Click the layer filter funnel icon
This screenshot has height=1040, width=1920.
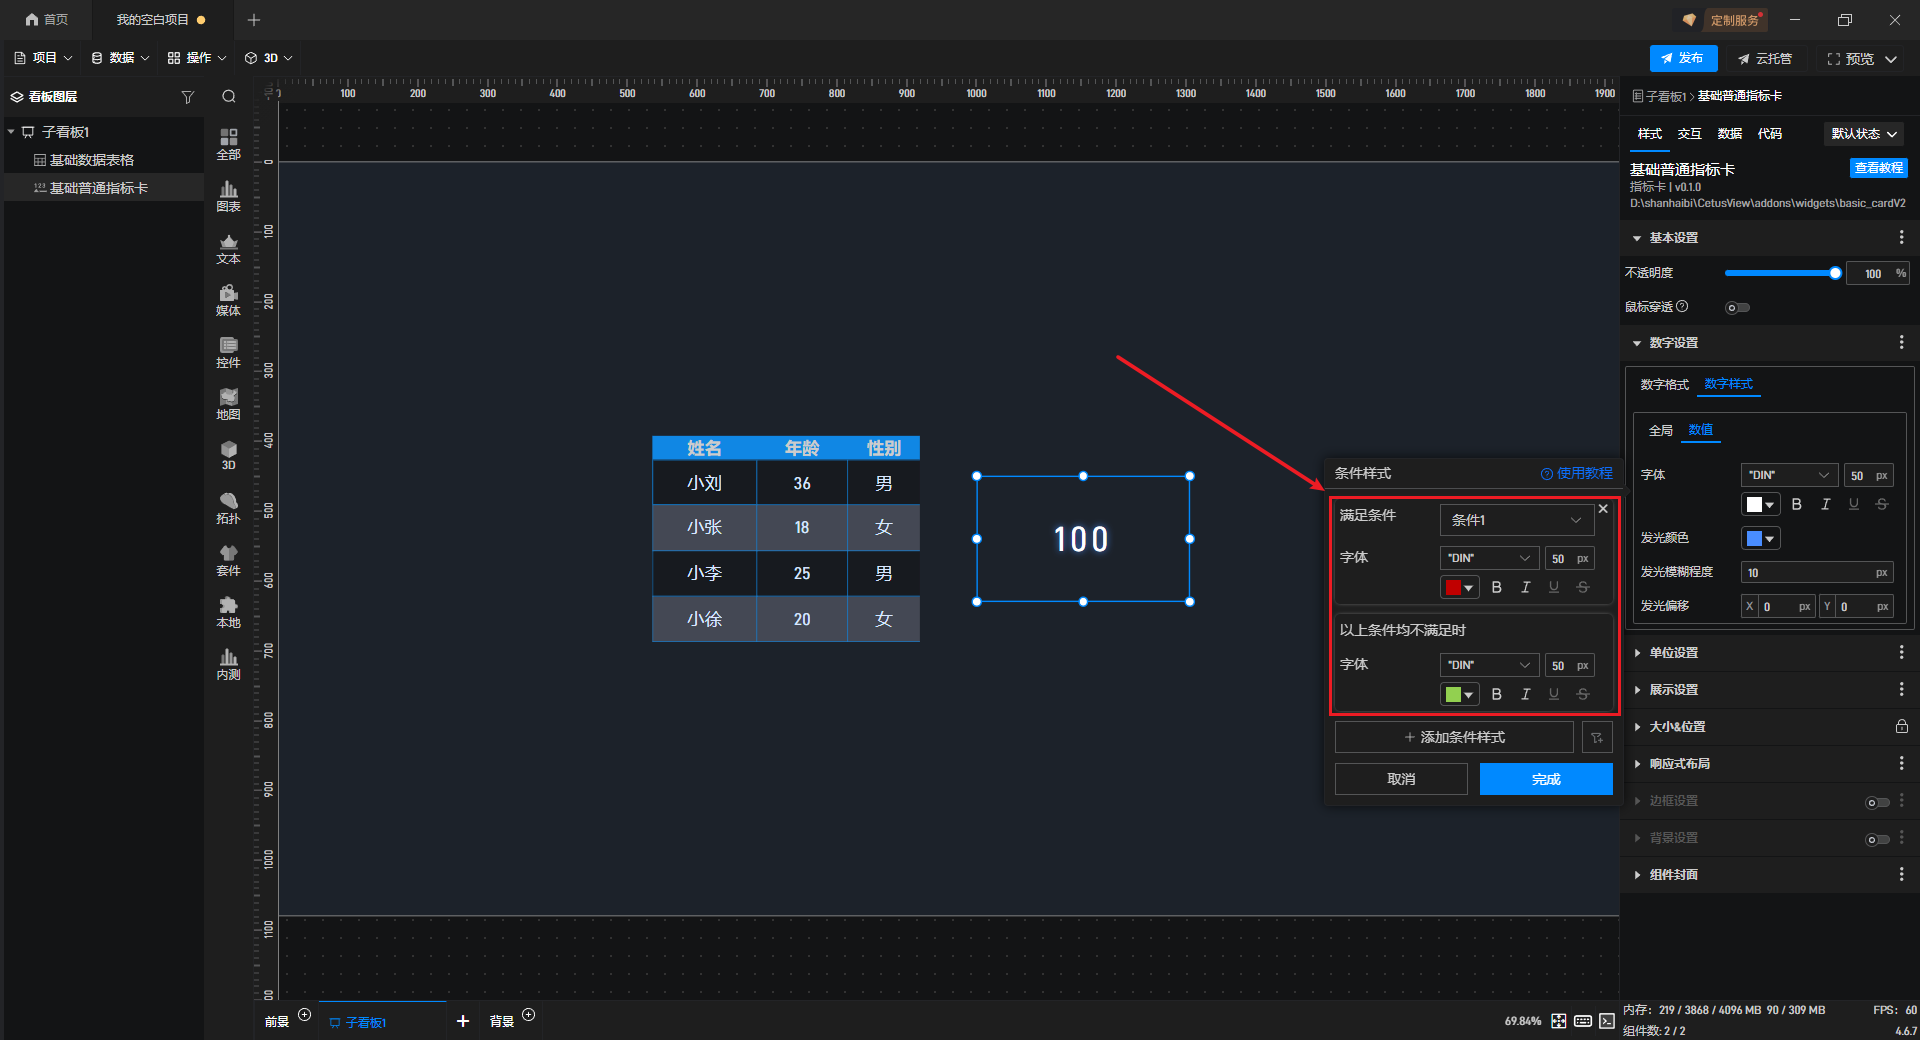(x=187, y=97)
